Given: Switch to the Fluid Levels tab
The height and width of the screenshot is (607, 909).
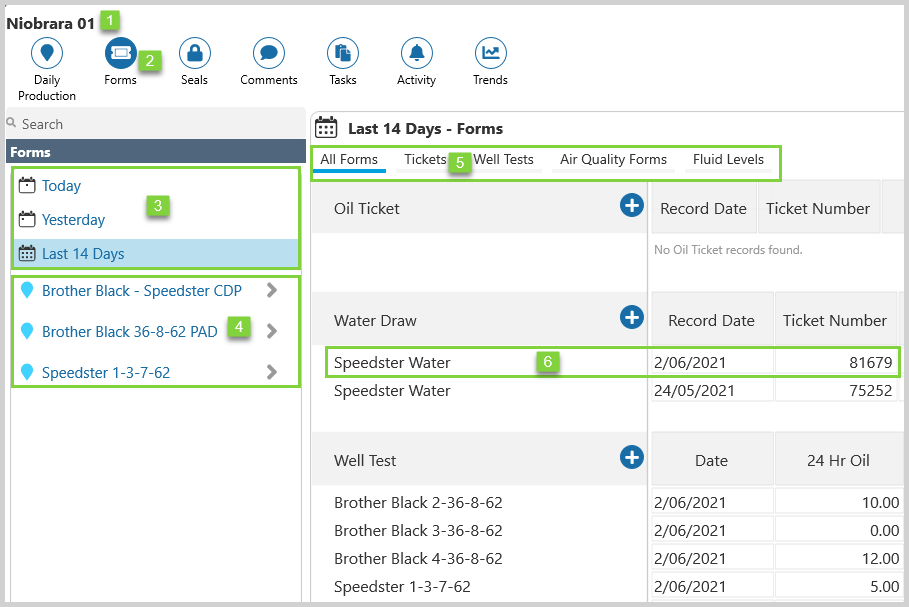Looking at the screenshot, I should tap(728, 160).
